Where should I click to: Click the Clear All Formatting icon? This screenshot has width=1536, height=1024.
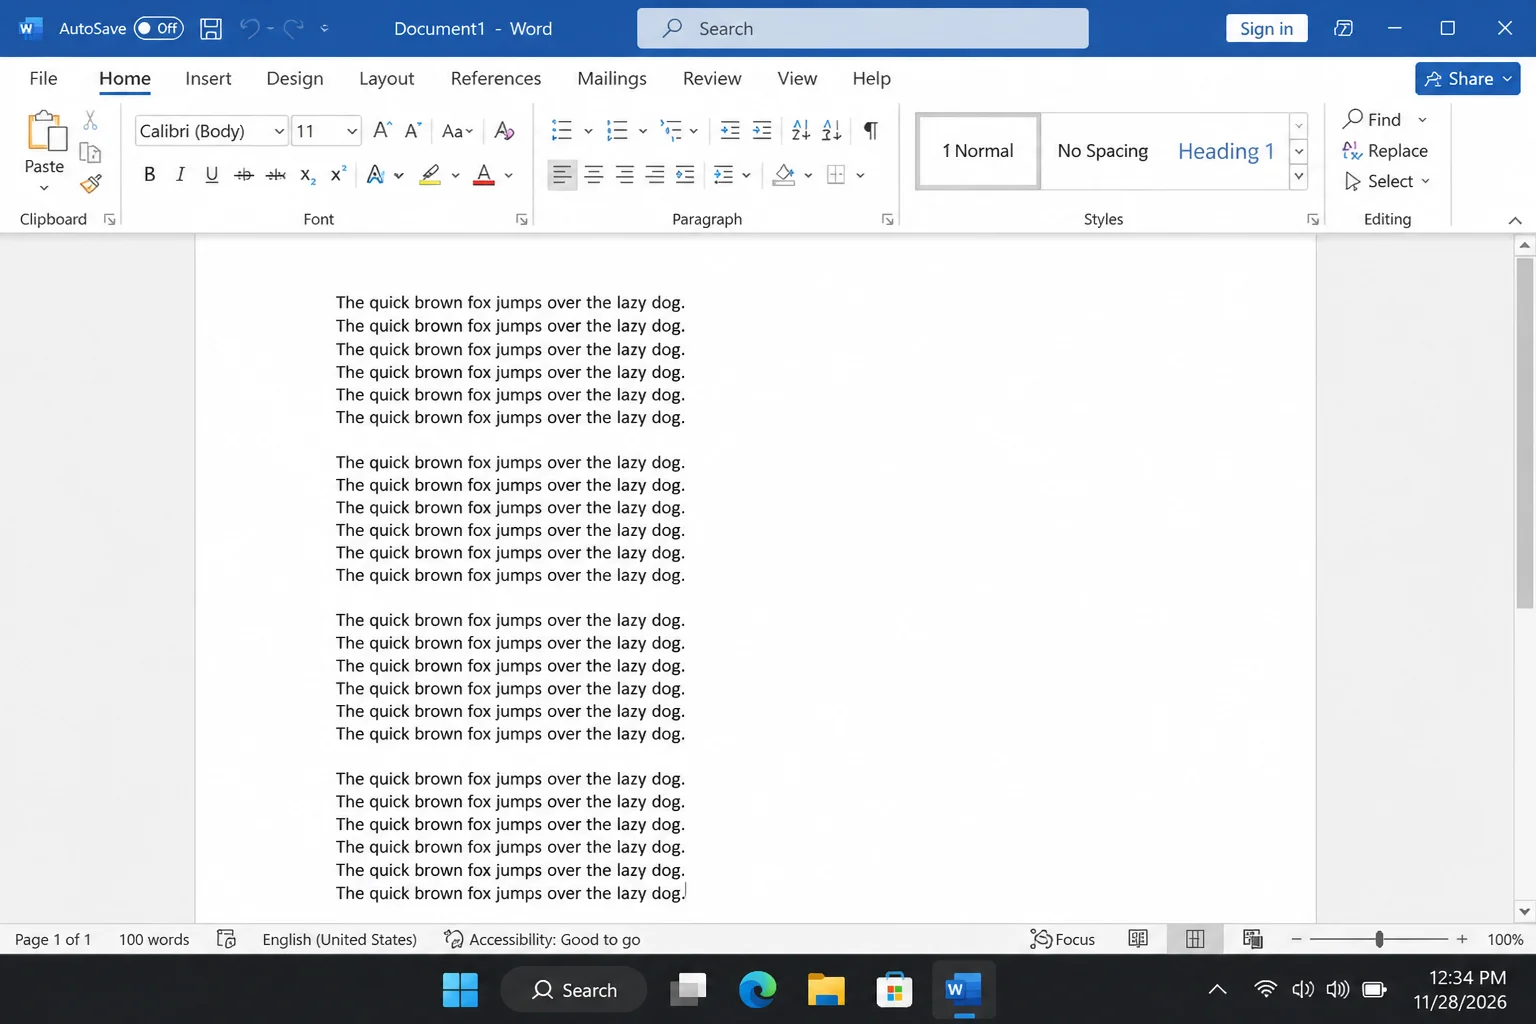pos(504,130)
